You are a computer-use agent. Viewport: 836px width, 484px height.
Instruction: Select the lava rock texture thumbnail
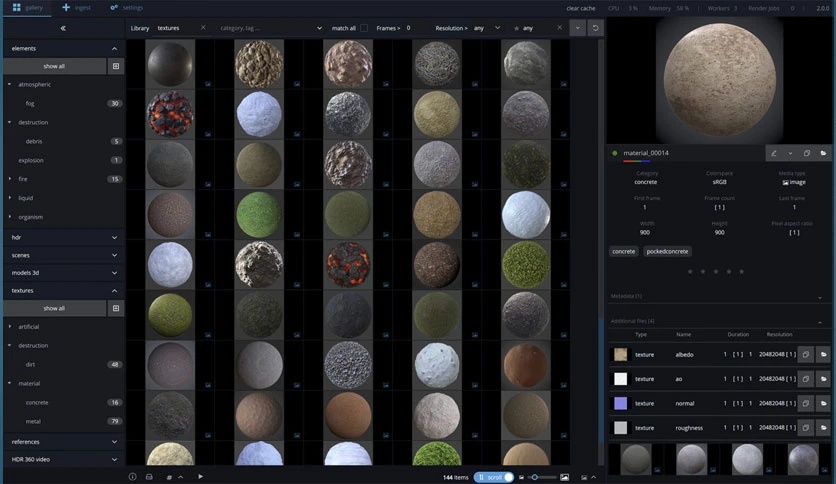170,114
